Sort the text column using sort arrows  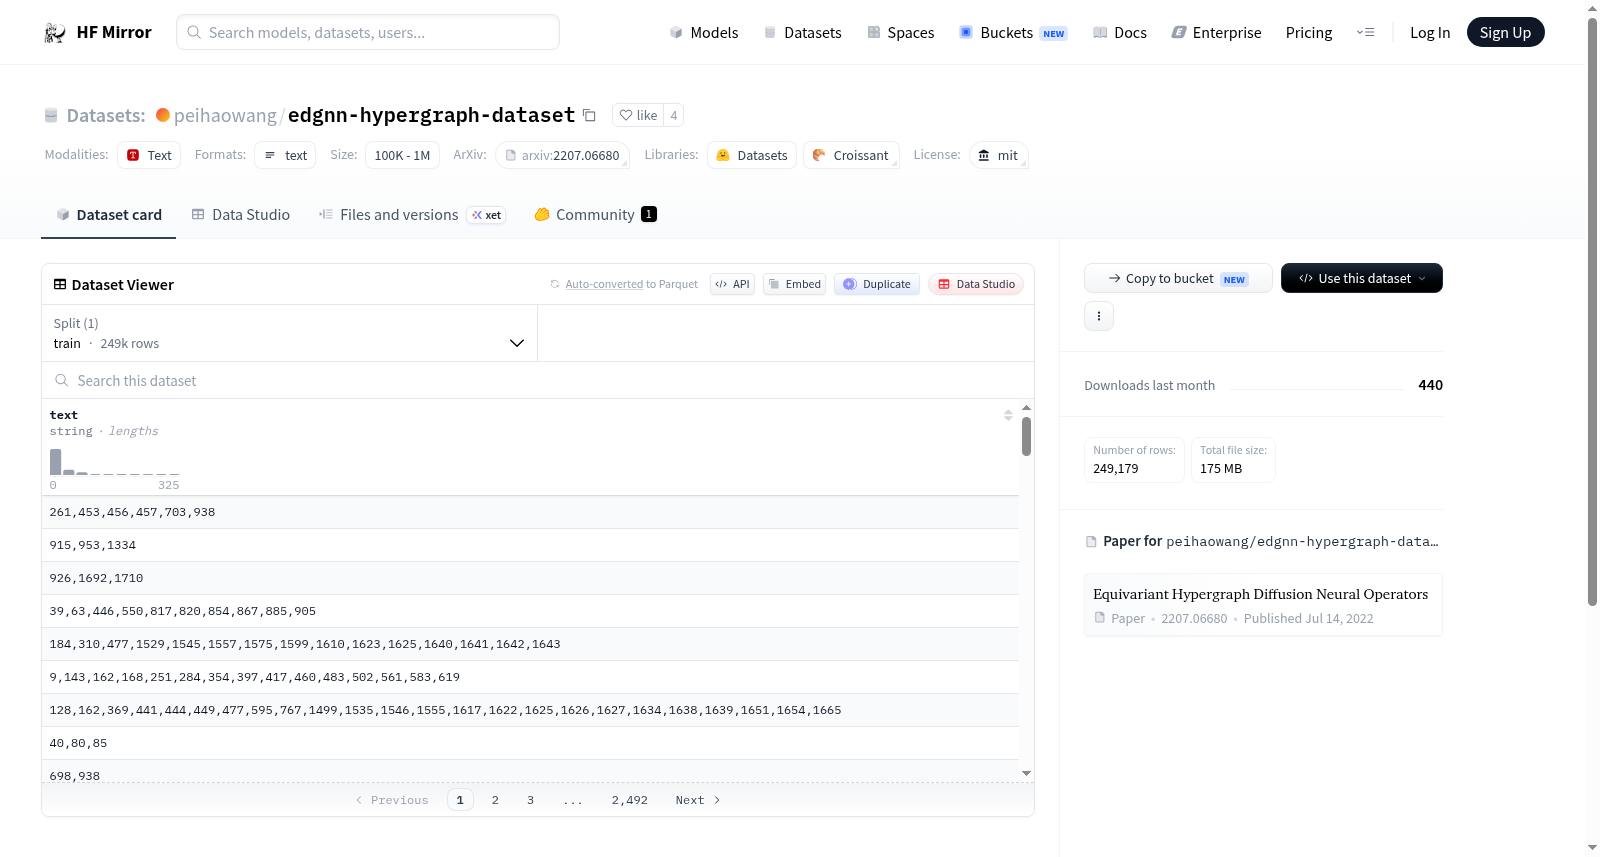pyautogui.click(x=1008, y=415)
